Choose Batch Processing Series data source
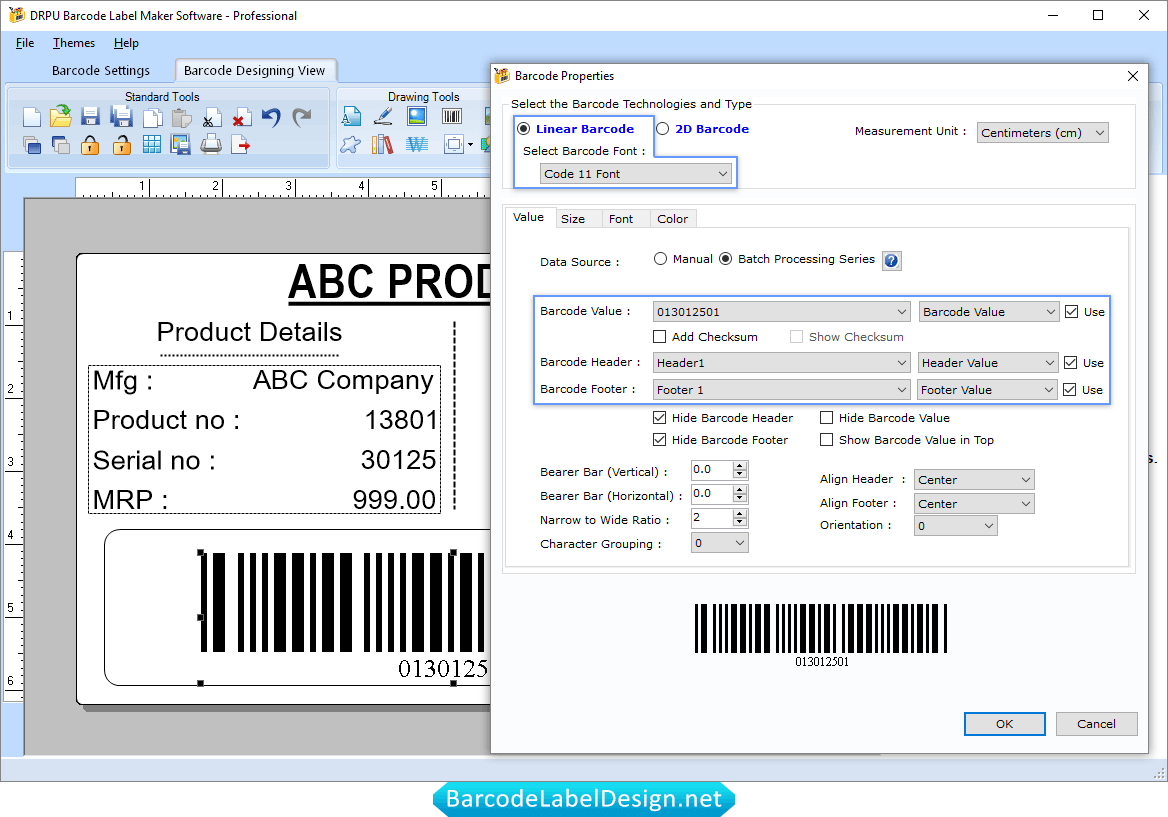This screenshot has height=817, width=1168. point(726,258)
